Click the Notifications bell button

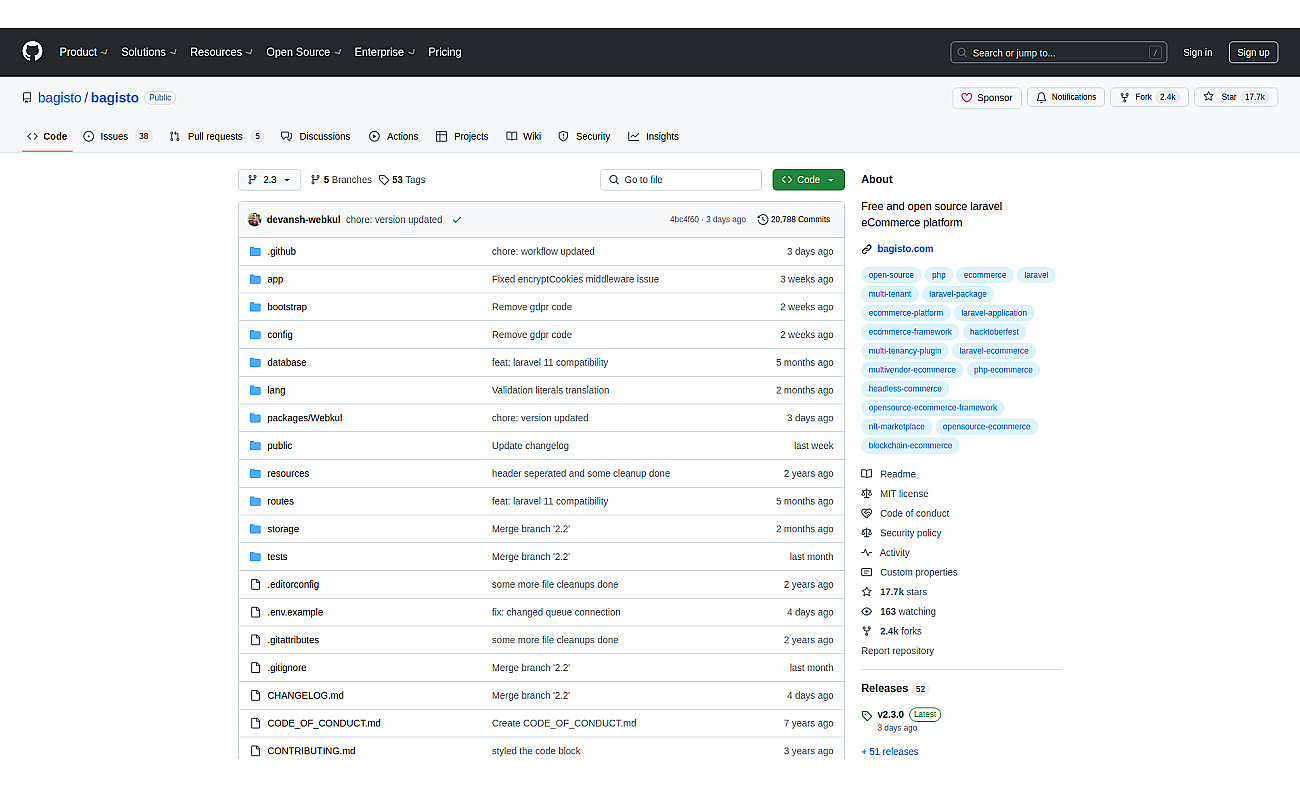[x=1066, y=98]
